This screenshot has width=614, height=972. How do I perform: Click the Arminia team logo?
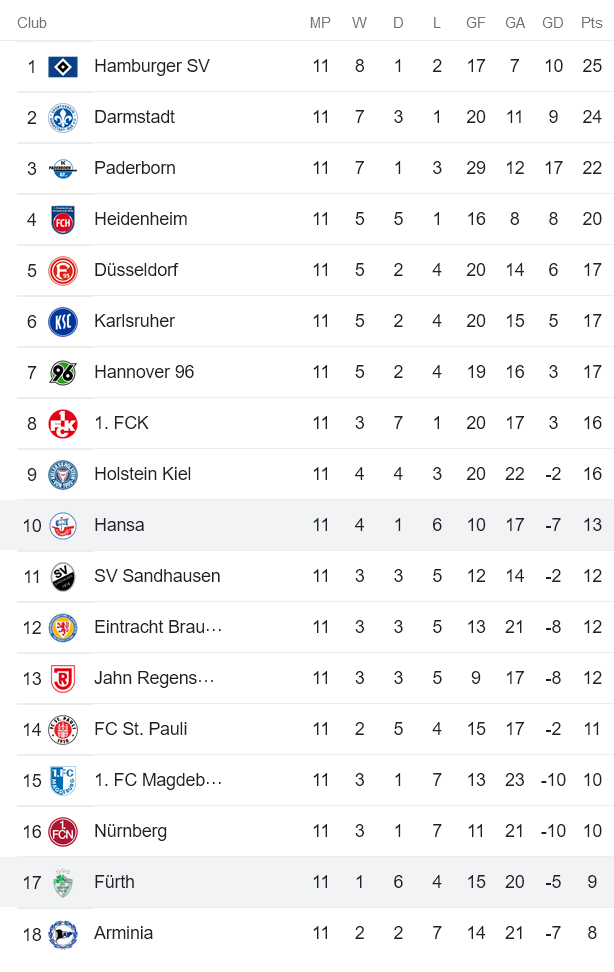coord(60,933)
